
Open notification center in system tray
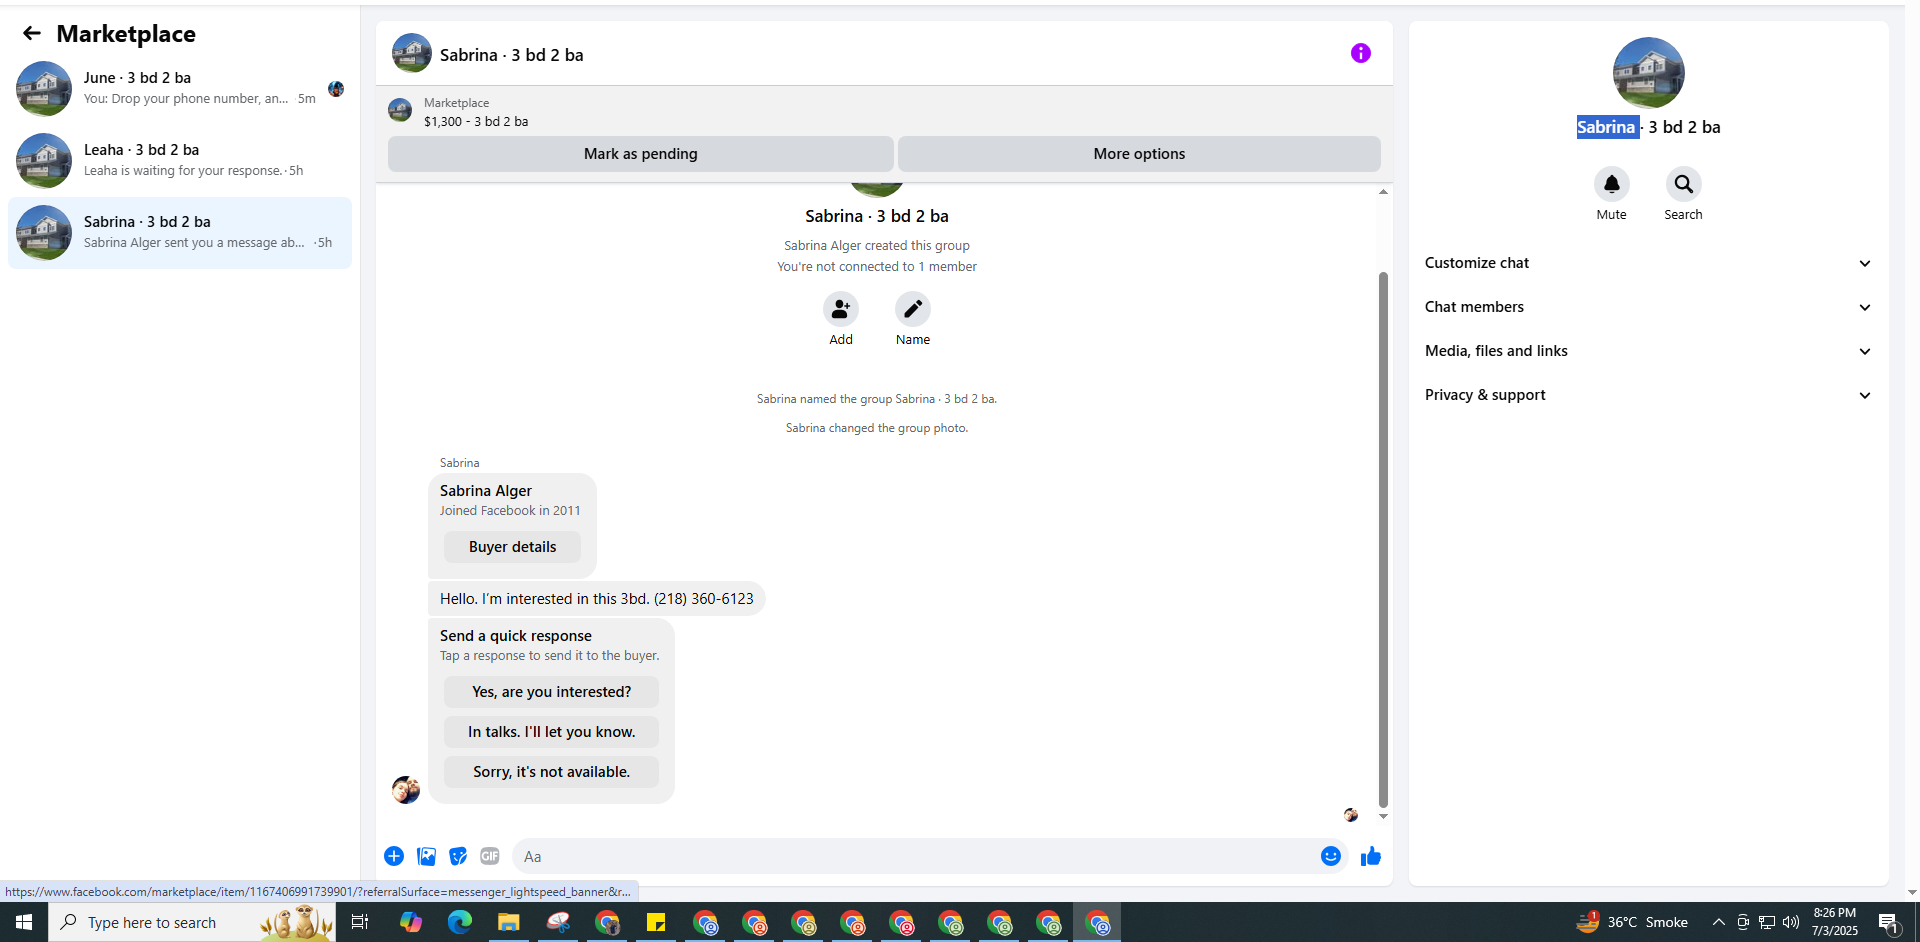[1888, 922]
